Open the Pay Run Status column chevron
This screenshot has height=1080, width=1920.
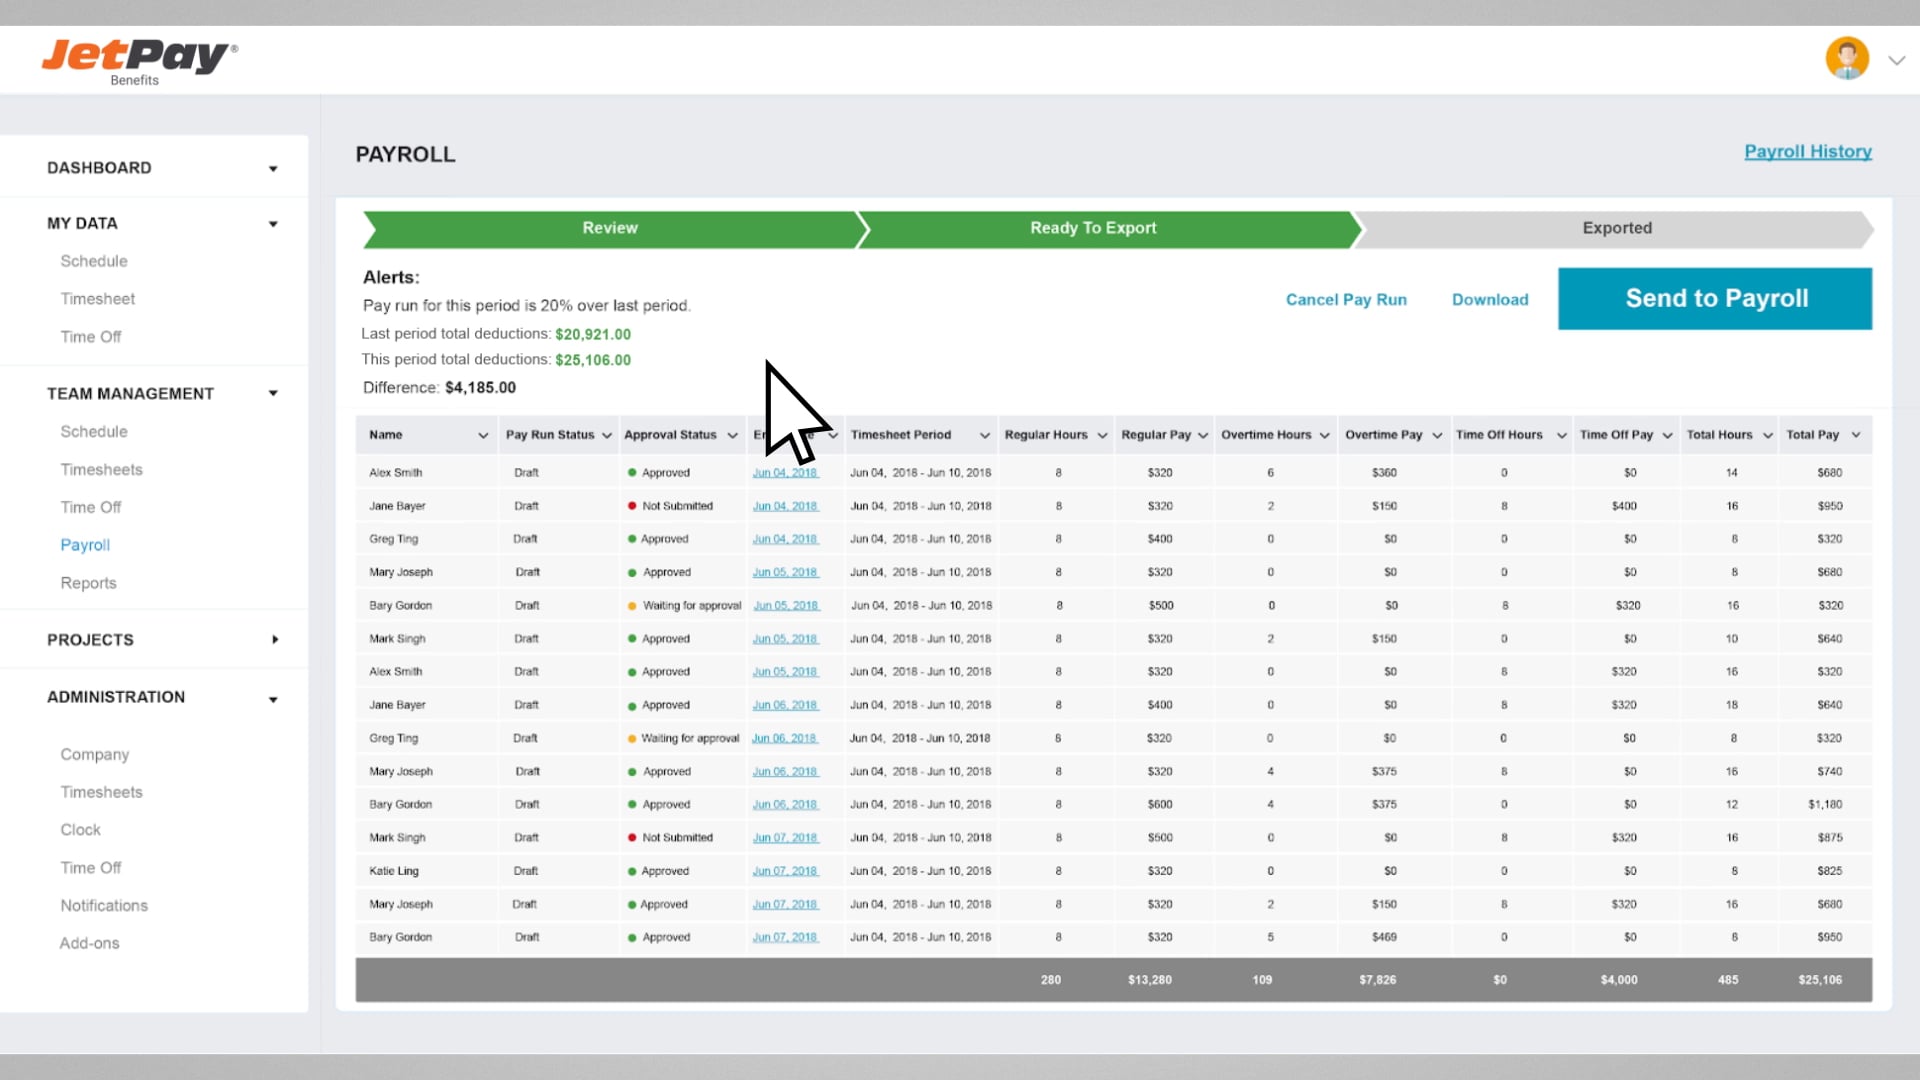pyautogui.click(x=607, y=436)
